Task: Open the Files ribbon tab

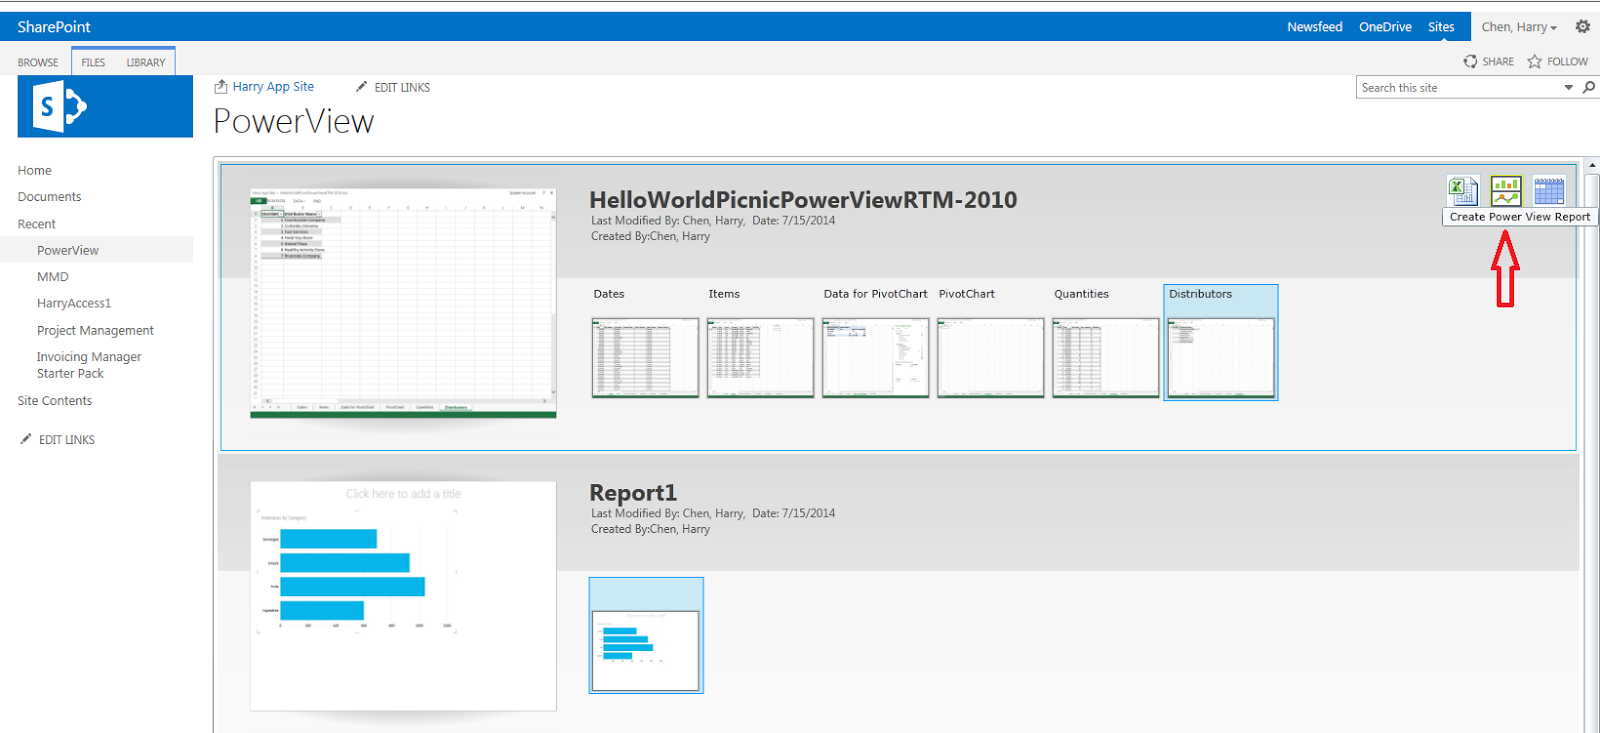Action: click(93, 62)
